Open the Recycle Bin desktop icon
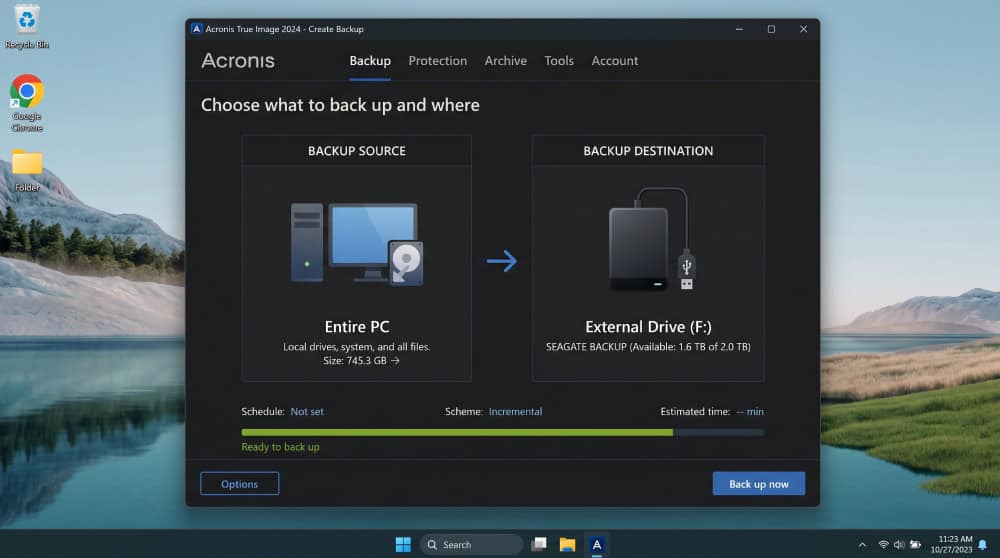Viewport: 1000px width, 558px height. 27,26
